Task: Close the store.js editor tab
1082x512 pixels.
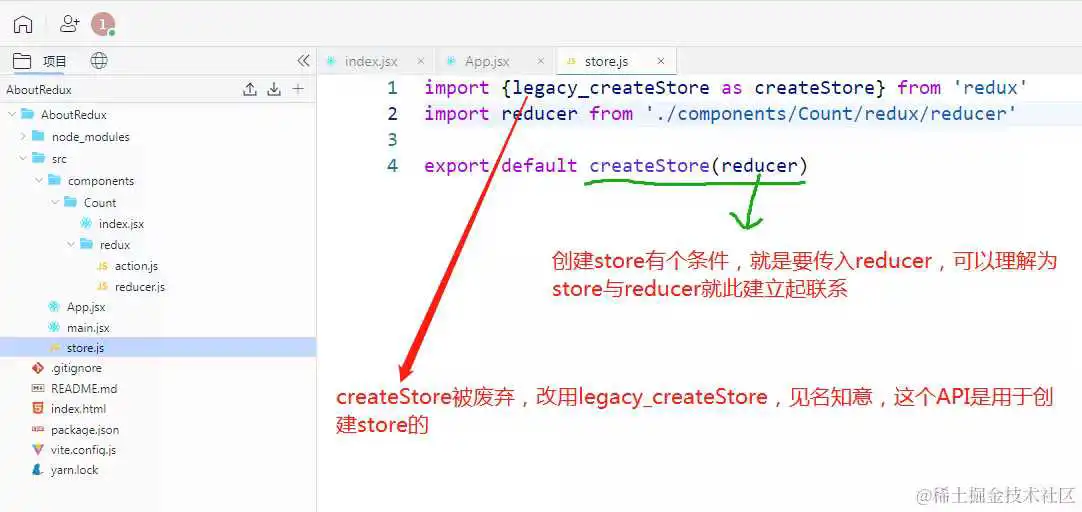Action: pos(661,61)
